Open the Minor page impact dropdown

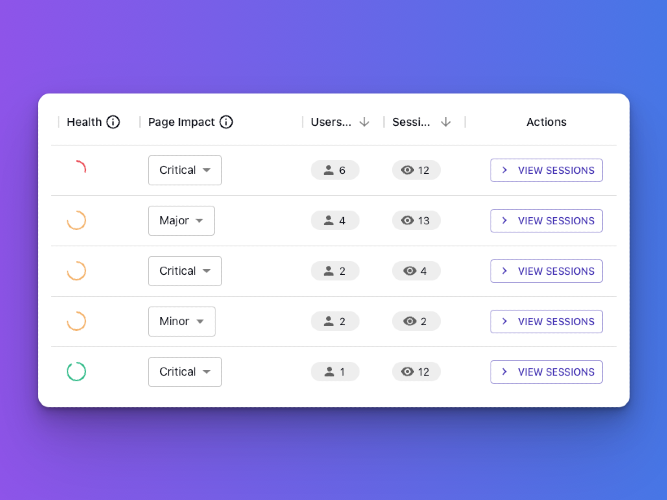[x=182, y=321]
